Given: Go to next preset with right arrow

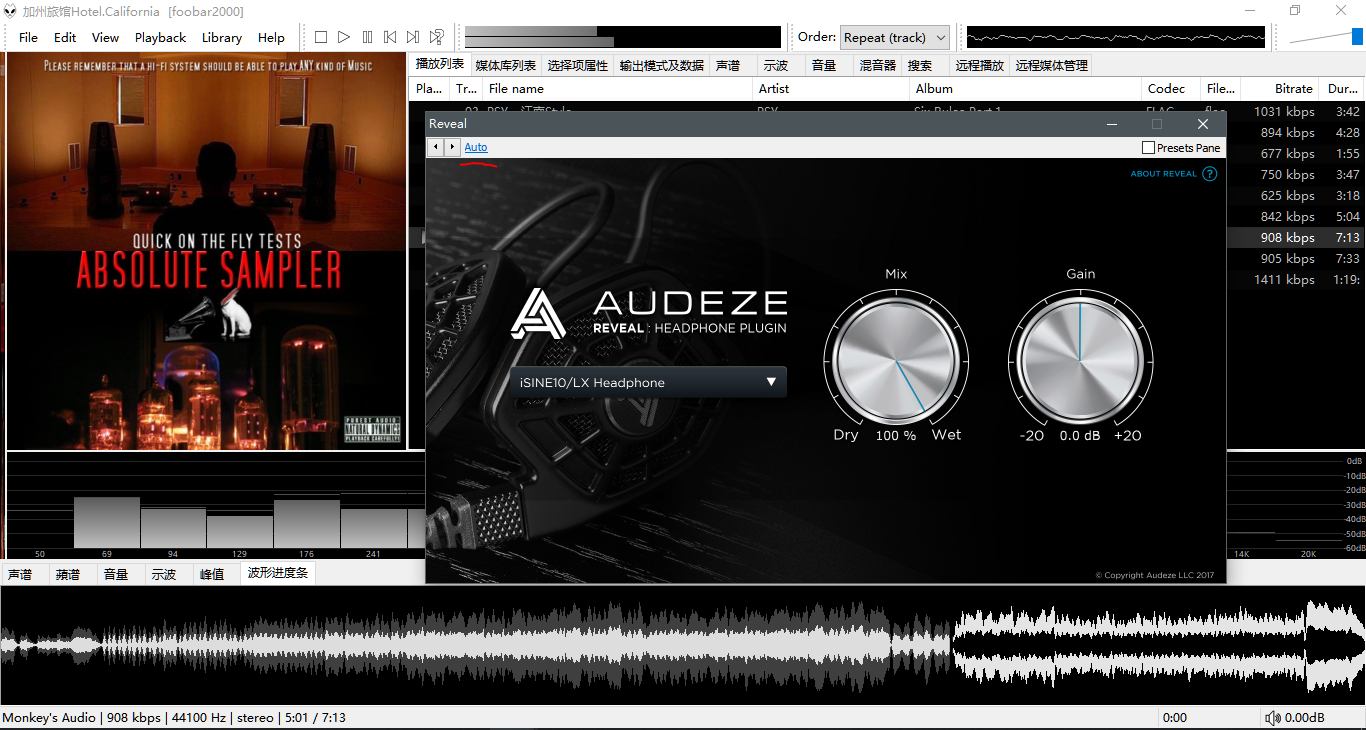Looking at the screenshot, I should coord(452,147).
